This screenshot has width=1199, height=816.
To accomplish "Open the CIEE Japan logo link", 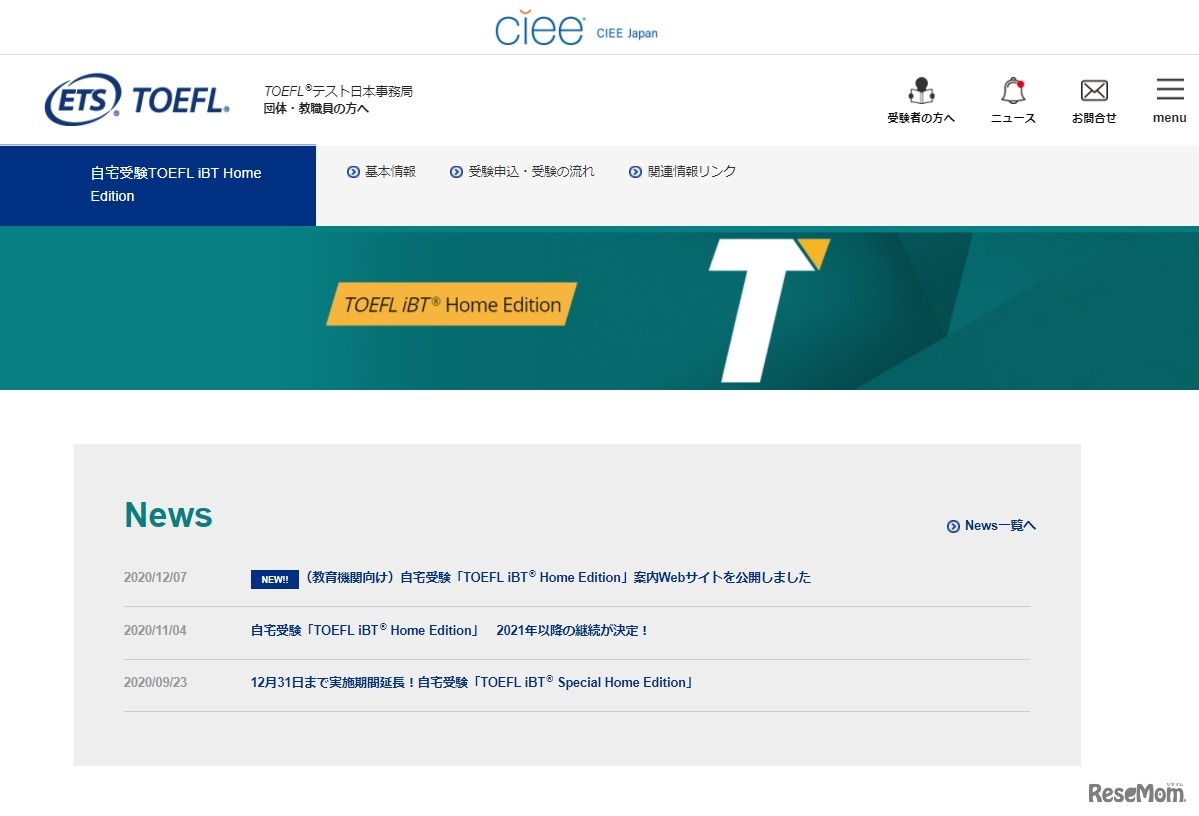I will [x=576, y=29].
